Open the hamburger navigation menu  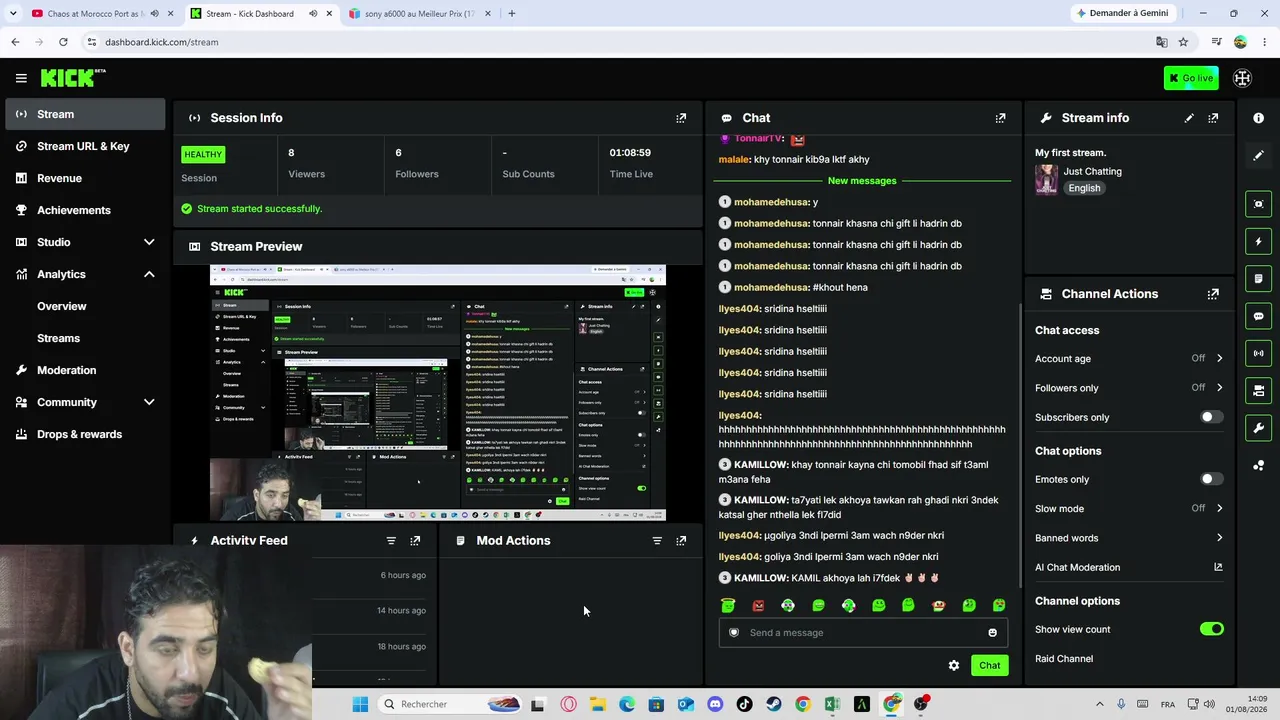pos(21,78)
